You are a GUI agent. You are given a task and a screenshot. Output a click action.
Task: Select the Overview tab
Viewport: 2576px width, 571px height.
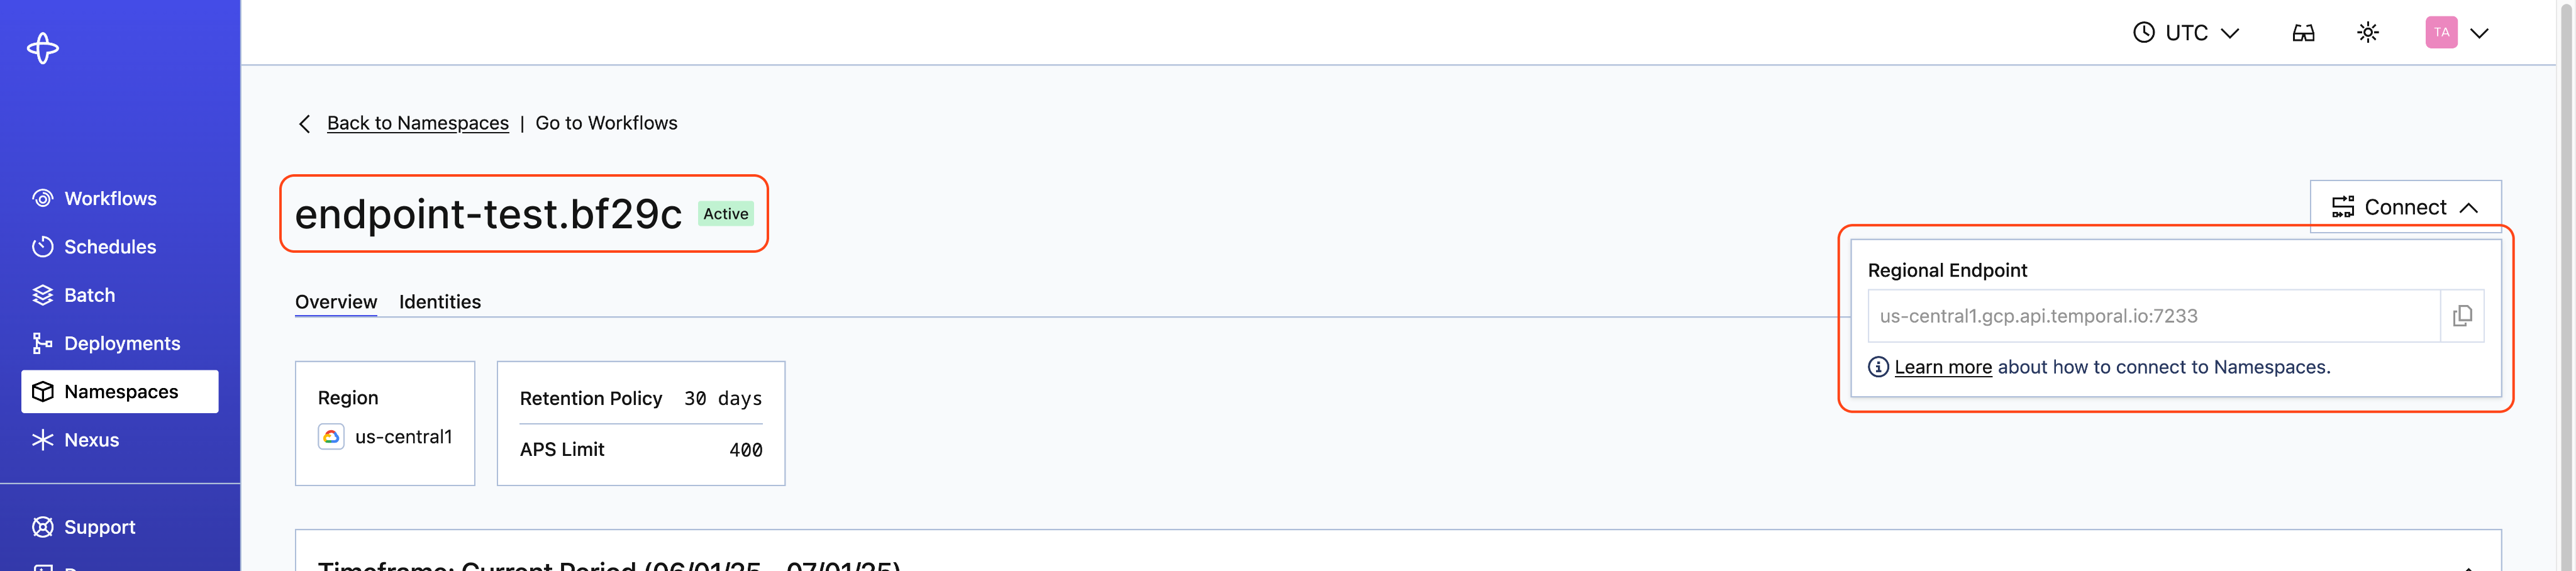point(335,301)
